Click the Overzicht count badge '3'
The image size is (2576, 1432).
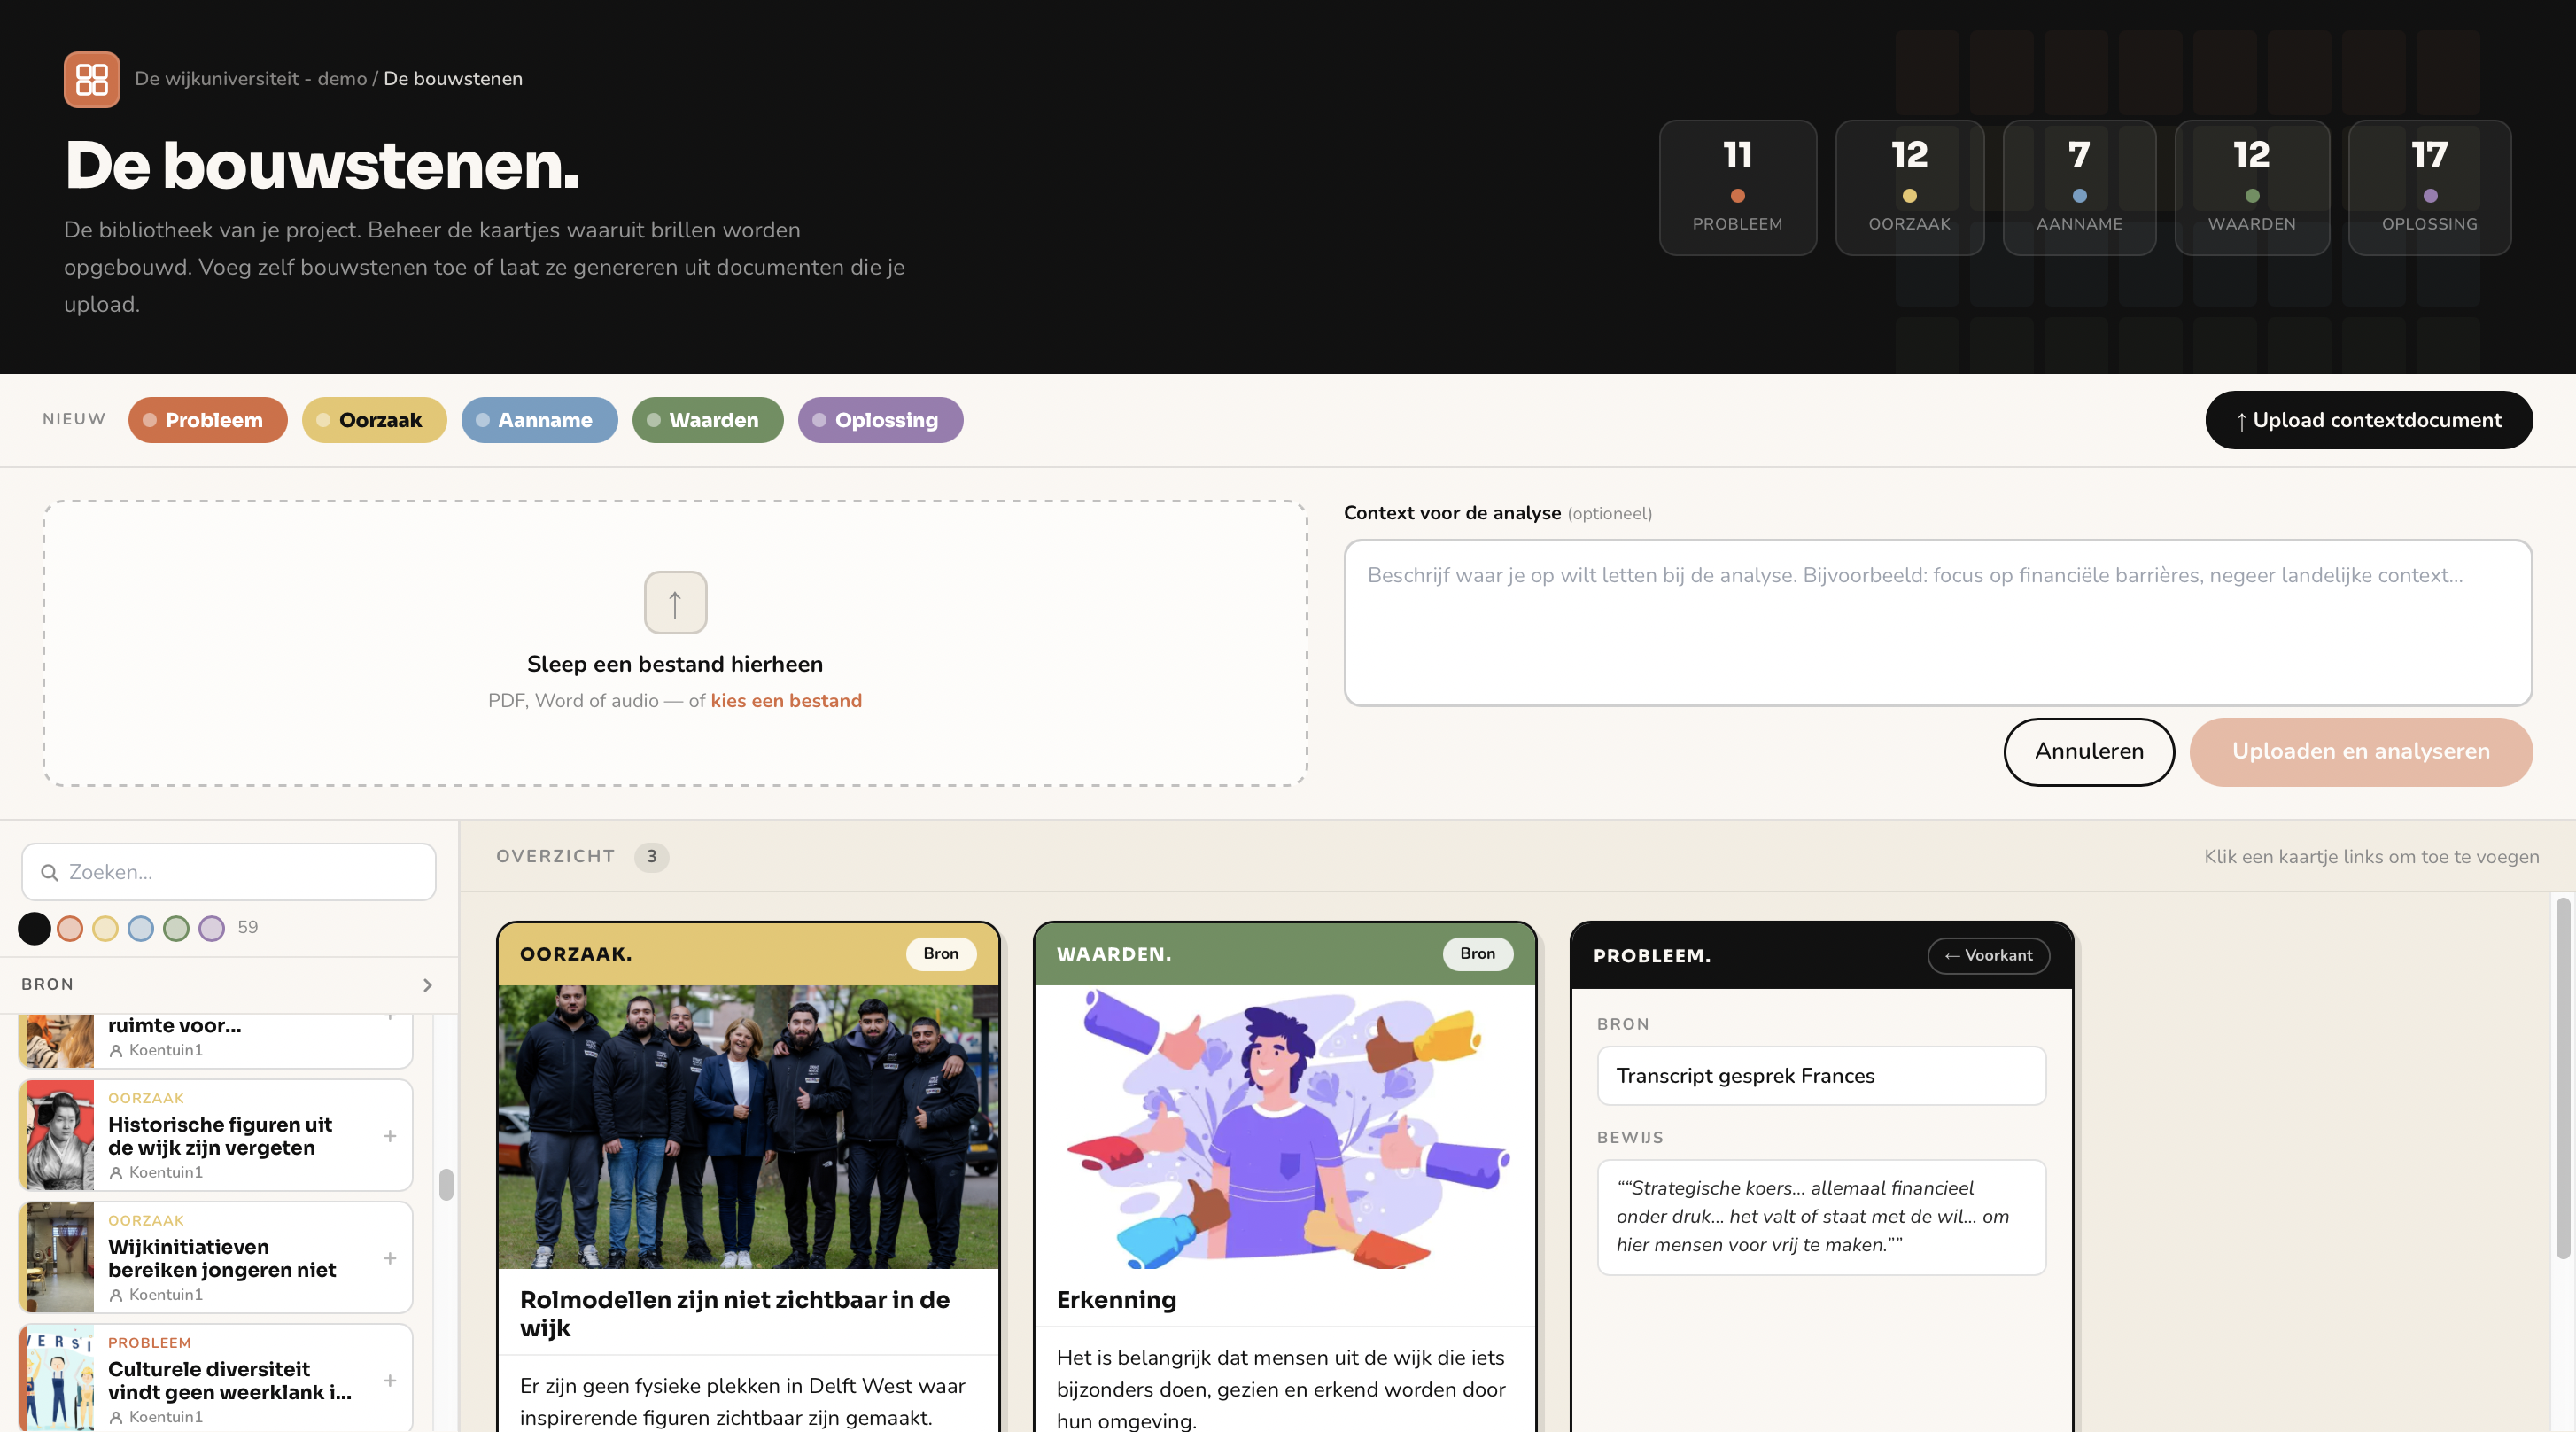pyautogui.click(x=651, y=857)
